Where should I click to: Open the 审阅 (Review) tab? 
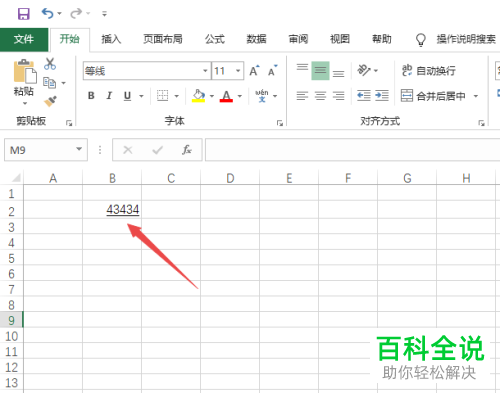pyautogui.click(x=298, y=39)
